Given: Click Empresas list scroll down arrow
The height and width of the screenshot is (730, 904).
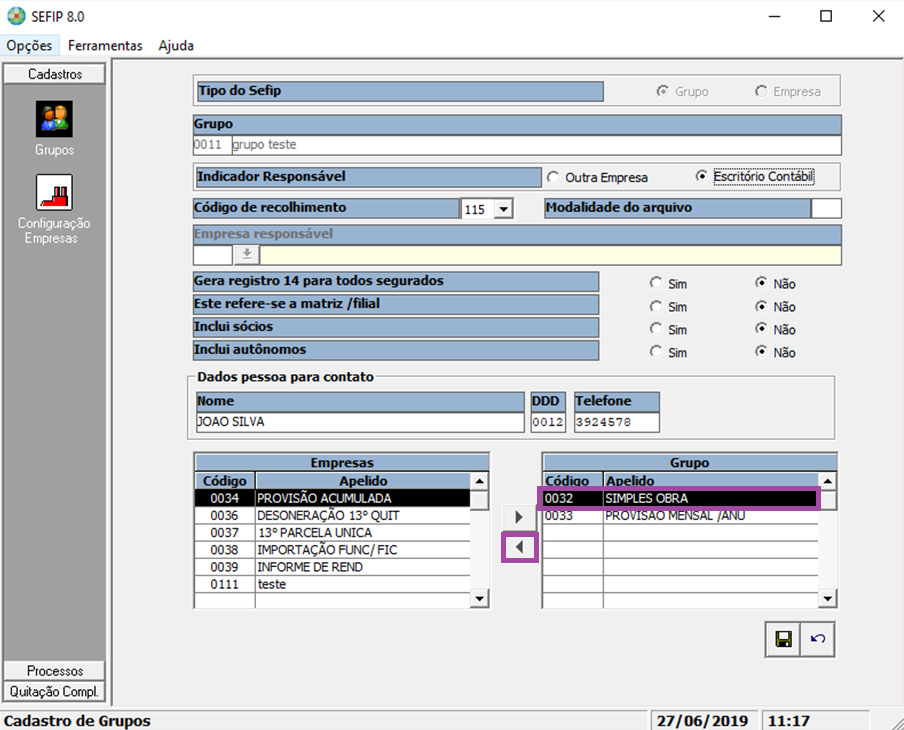Looking at the screenshot, I should pos(479,599).
